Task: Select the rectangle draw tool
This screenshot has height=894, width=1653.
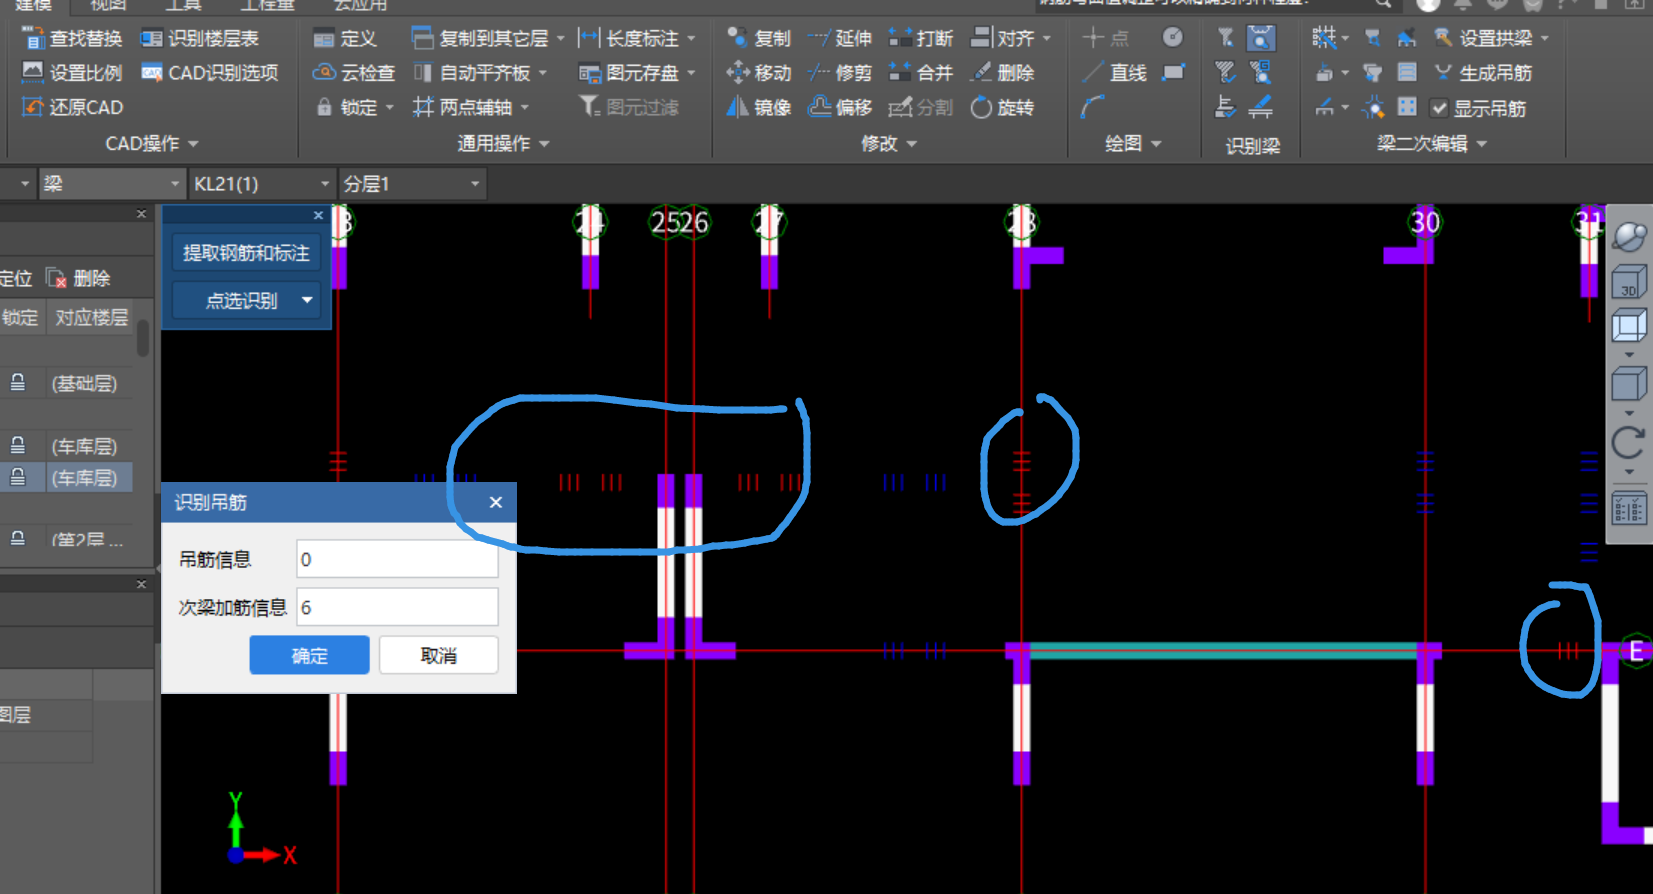Action: (1174, 72)
